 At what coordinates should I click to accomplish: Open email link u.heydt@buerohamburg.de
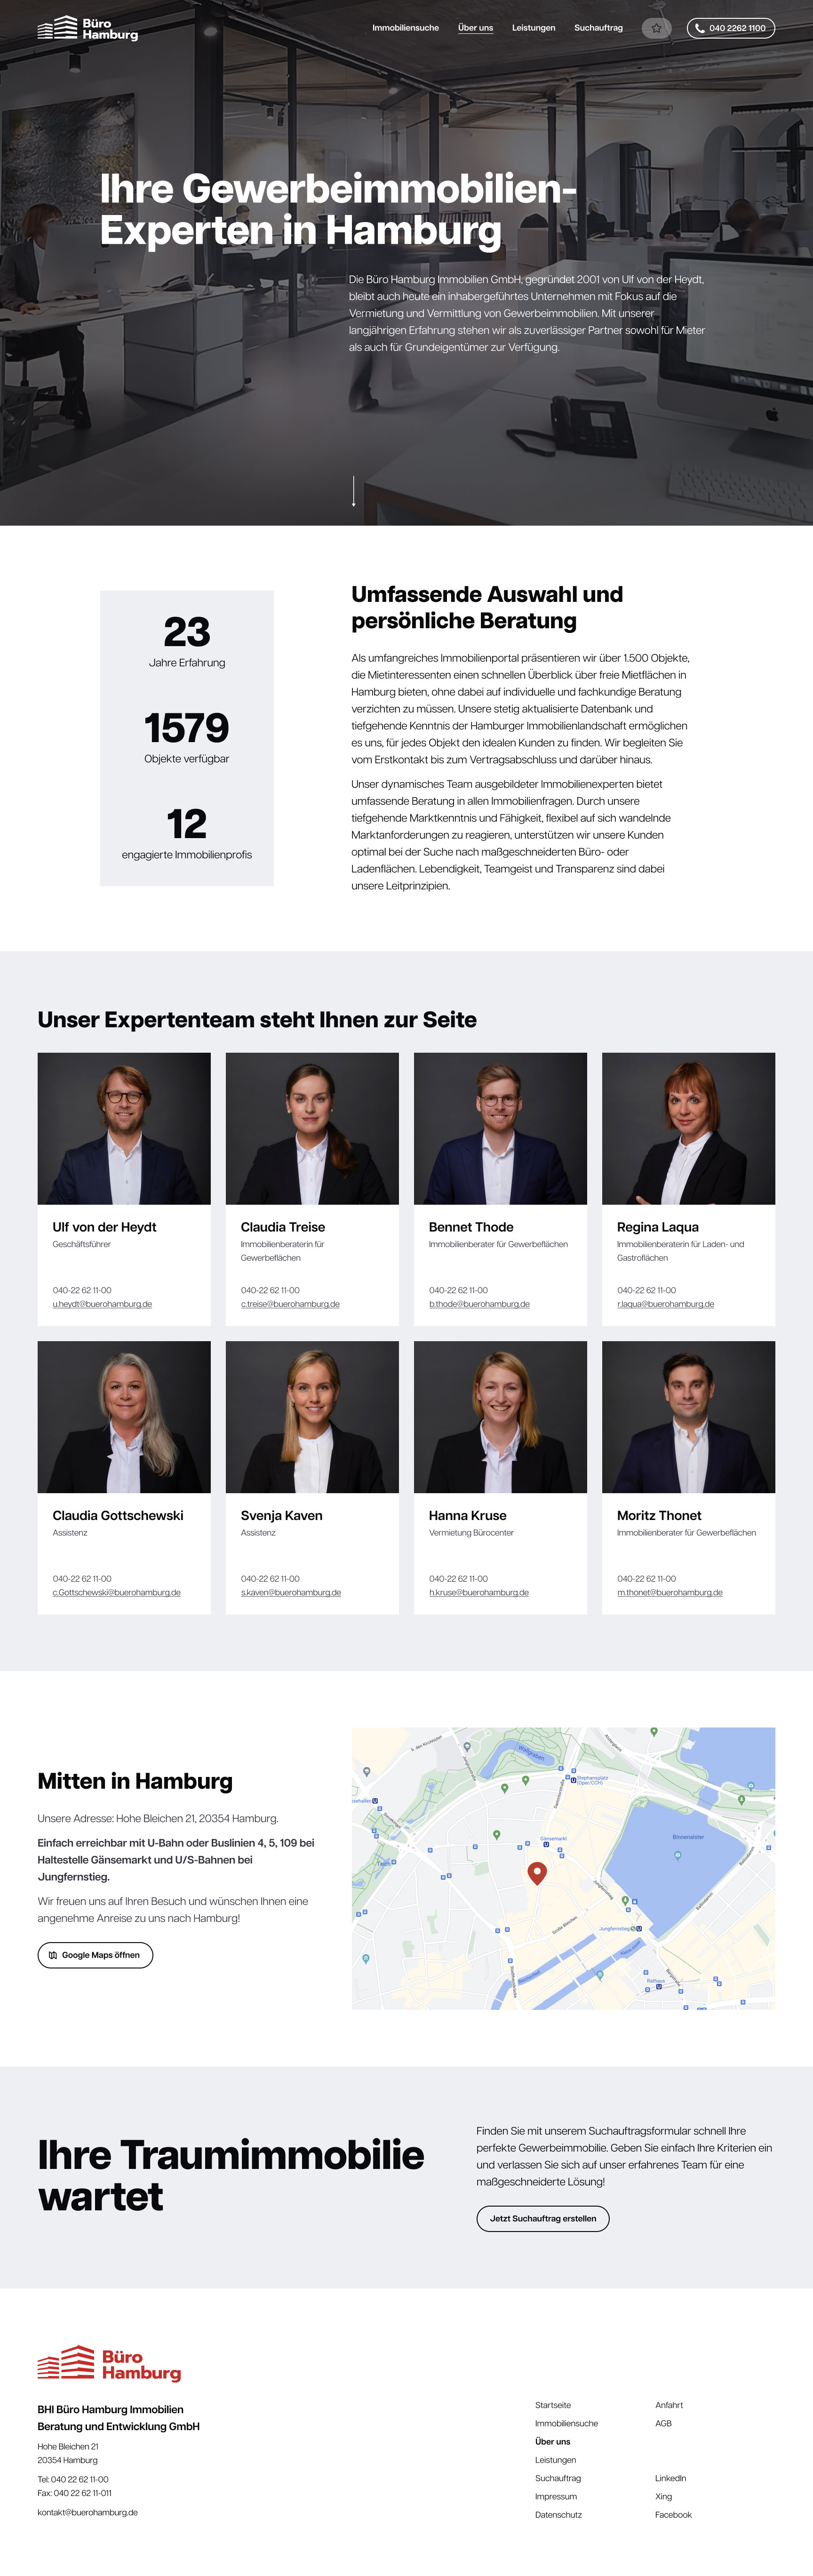tap(104, 1304)
